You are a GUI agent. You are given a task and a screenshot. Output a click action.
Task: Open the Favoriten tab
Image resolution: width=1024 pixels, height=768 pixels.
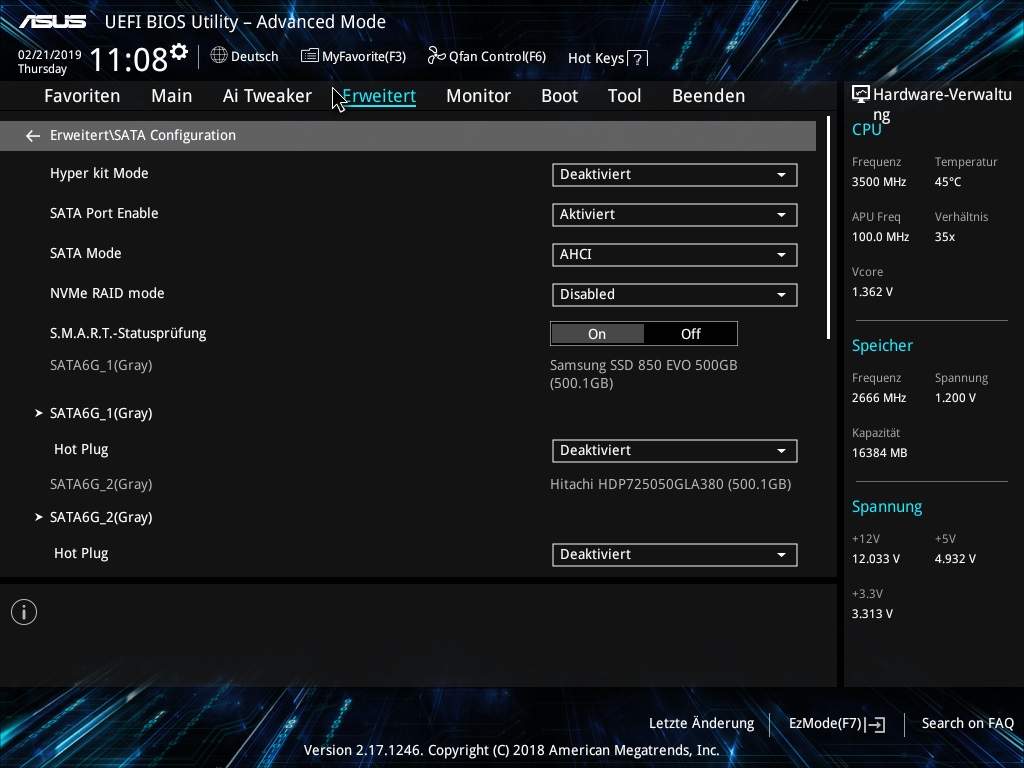coord(82,96)
